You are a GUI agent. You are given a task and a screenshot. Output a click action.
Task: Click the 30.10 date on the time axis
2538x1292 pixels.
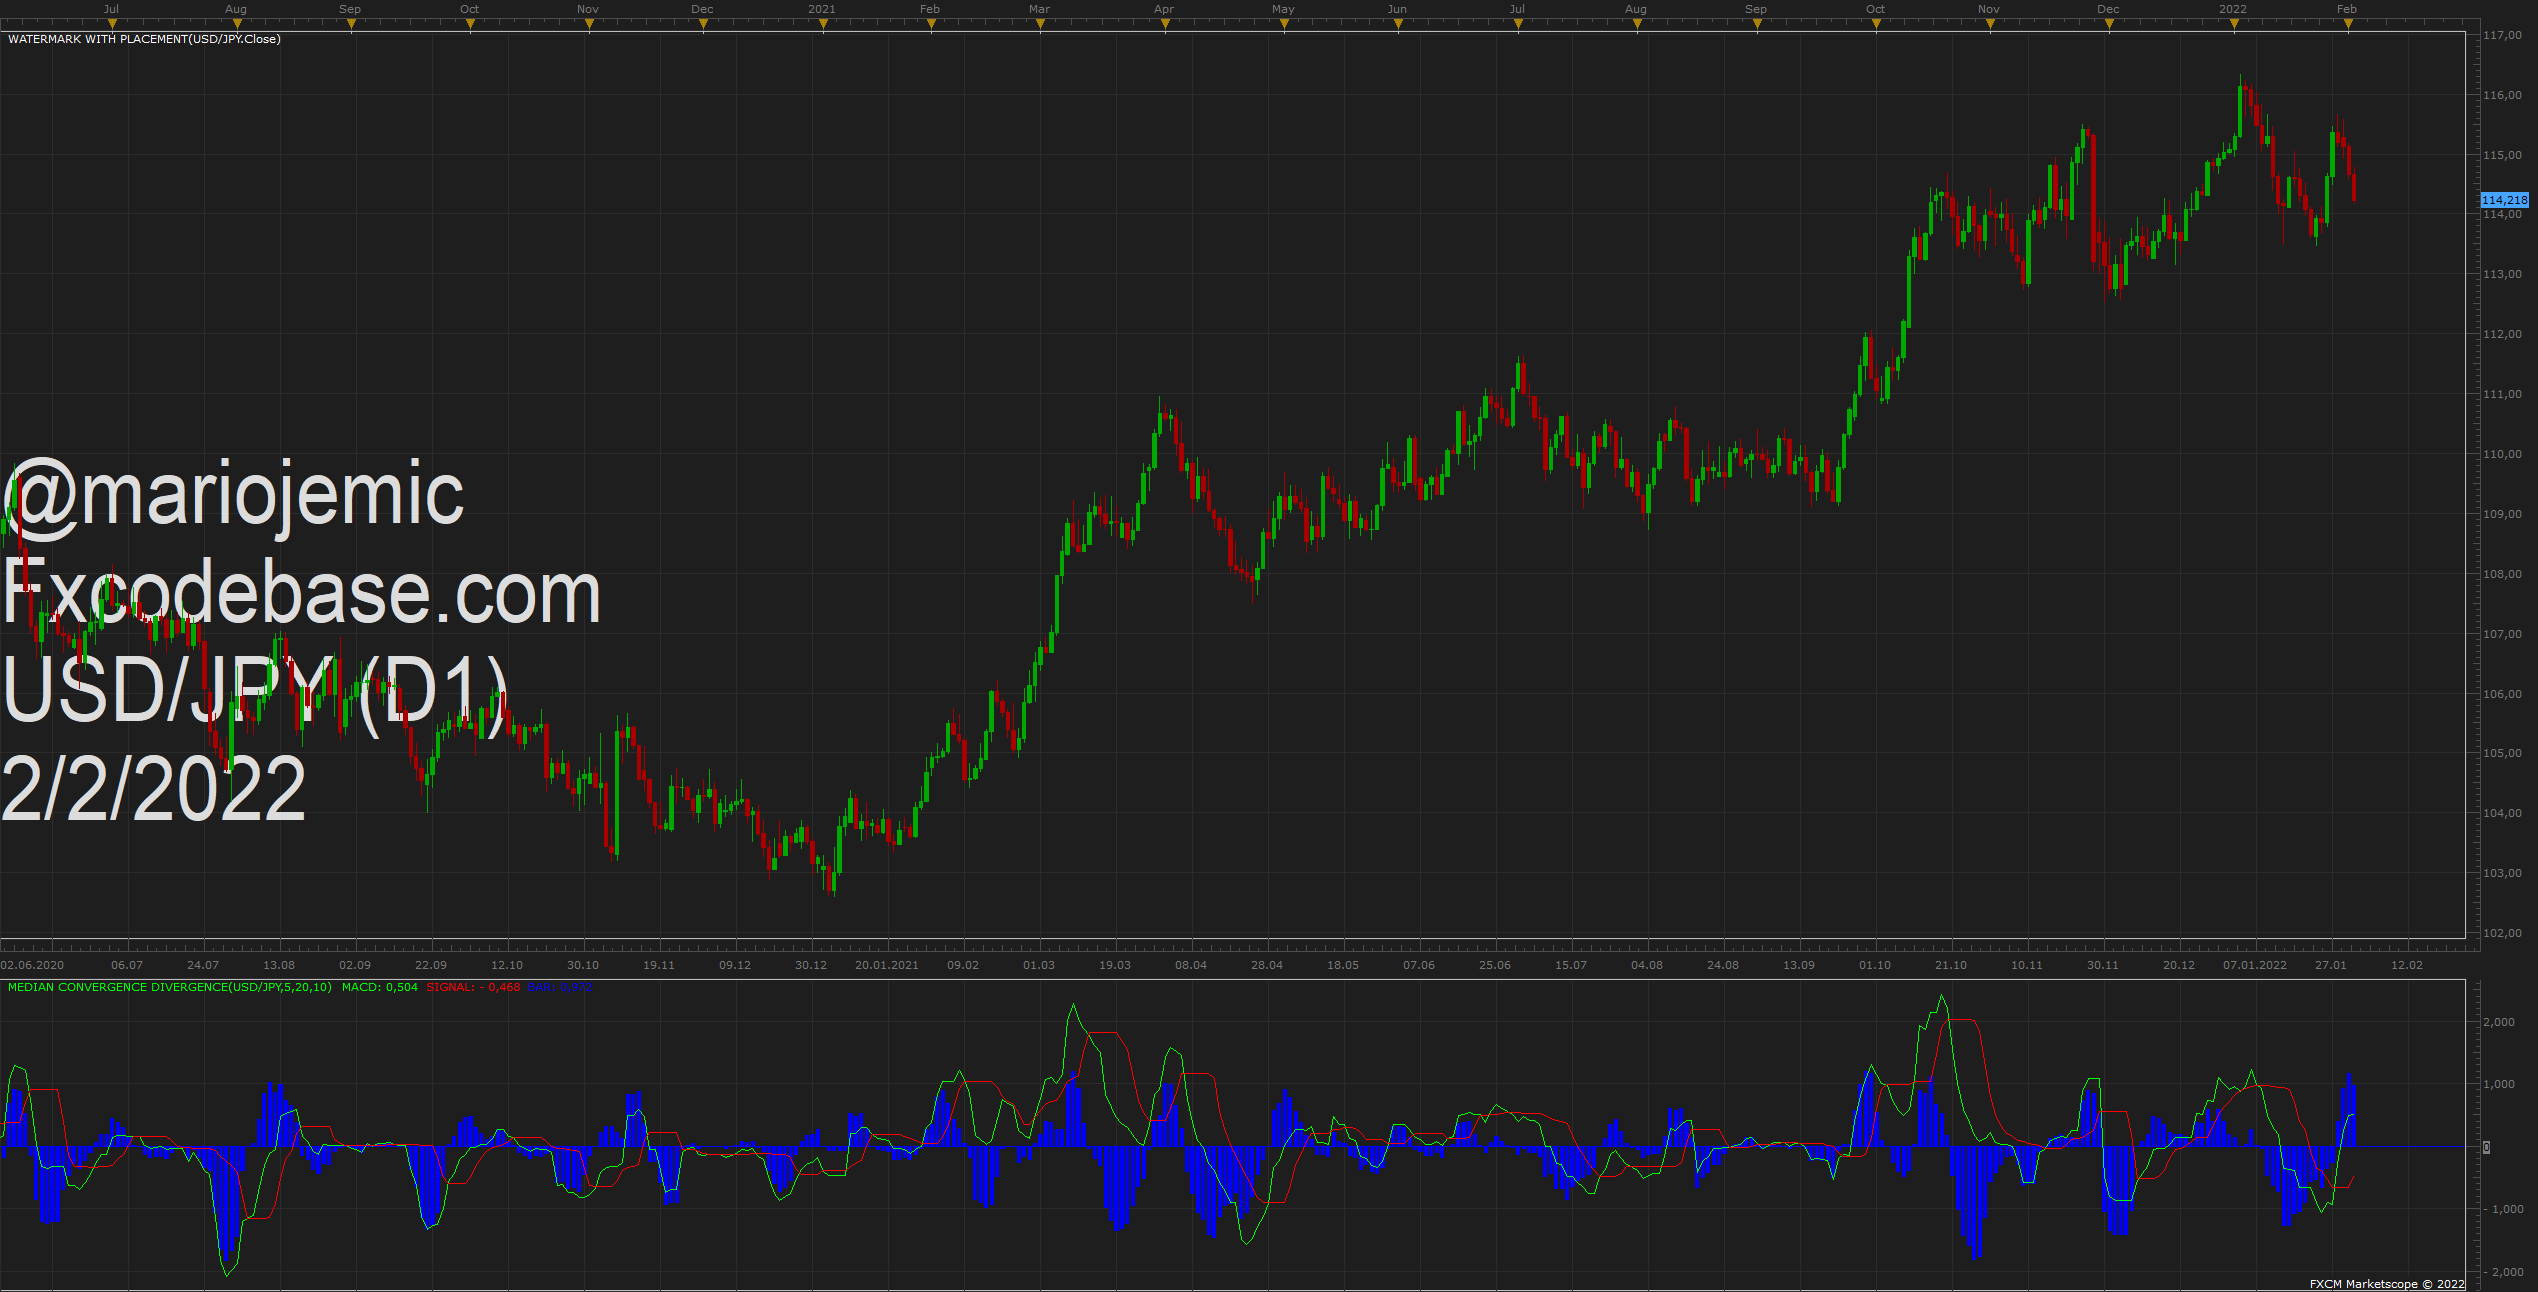pos(583,965)
